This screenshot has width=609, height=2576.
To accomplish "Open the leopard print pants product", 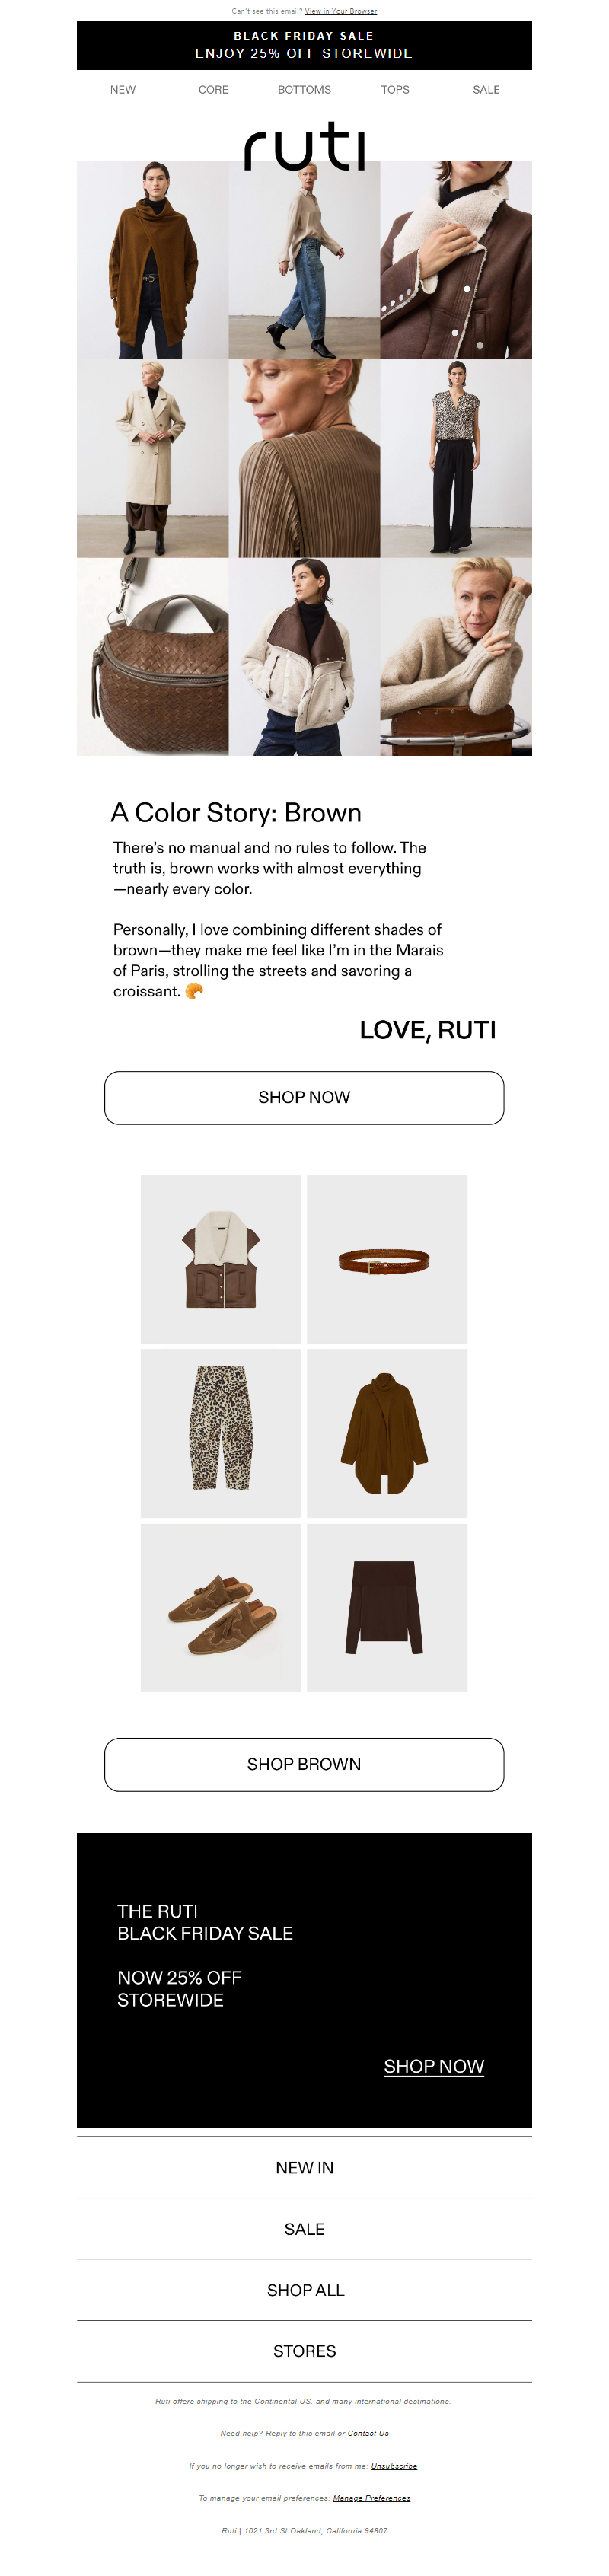I will click(221, 1433).
